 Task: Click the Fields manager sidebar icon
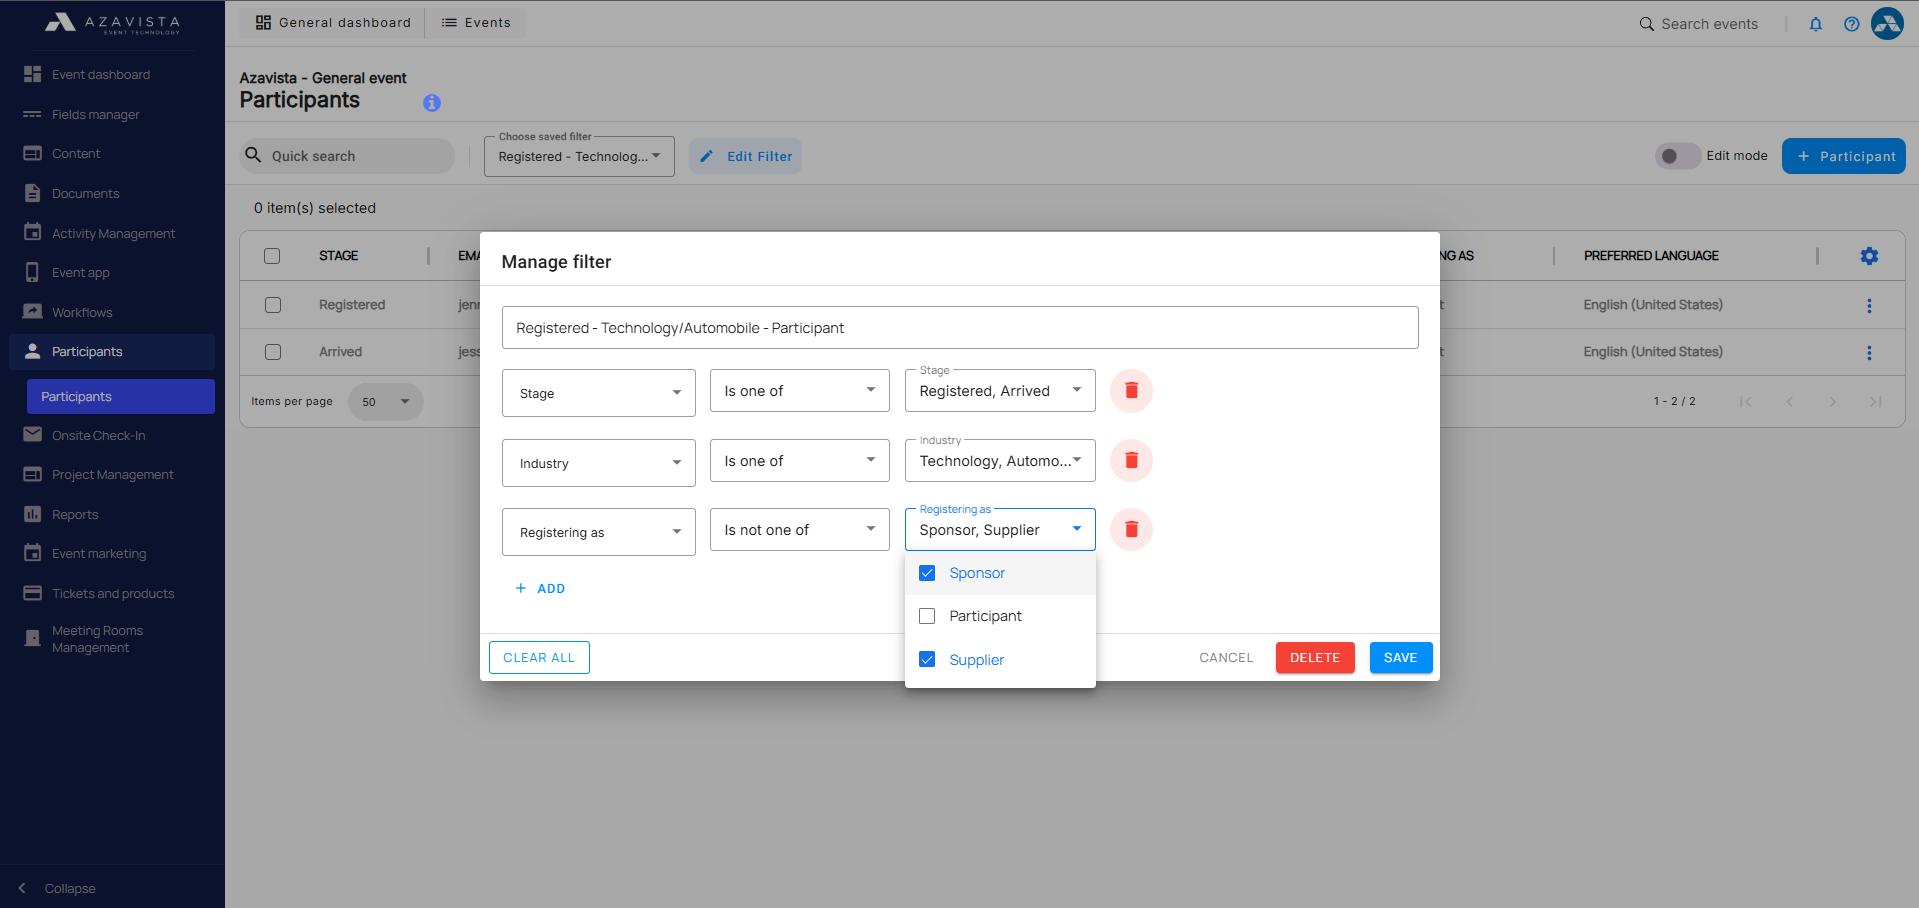click(x=33, y=114)
